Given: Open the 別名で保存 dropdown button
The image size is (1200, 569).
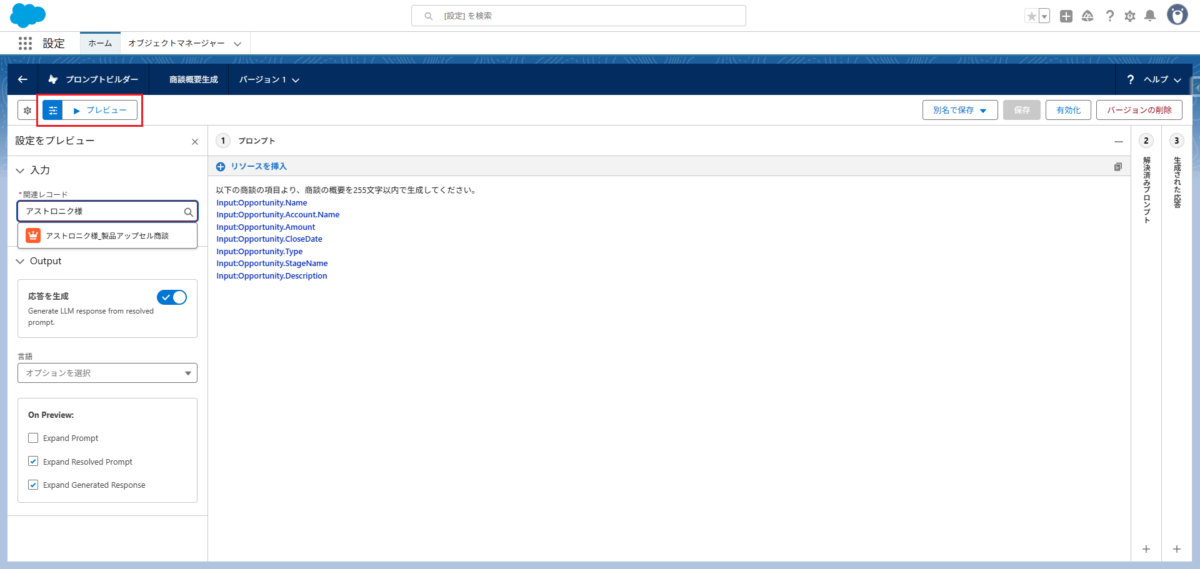Looking at the screenshot, I should click(959, 110).
